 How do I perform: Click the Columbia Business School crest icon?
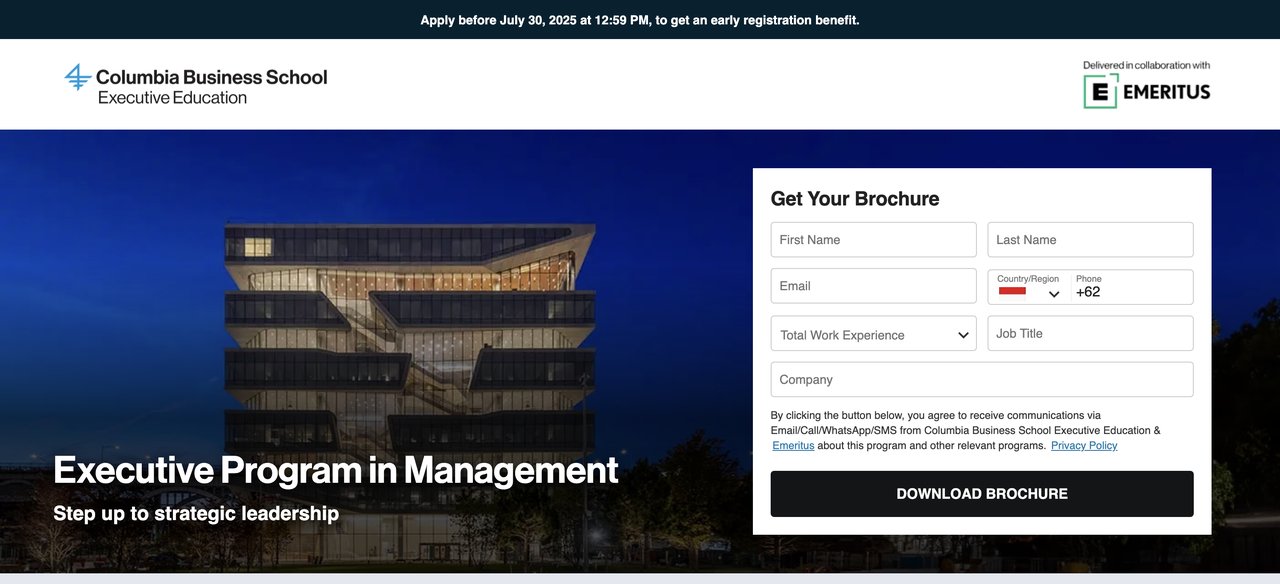click(x=77, y=77)
